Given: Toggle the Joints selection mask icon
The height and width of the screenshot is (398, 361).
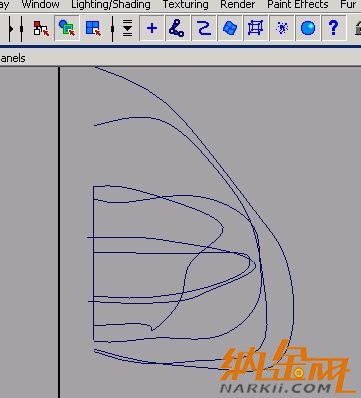Looking at the screenshot, I should click(177, 28).
